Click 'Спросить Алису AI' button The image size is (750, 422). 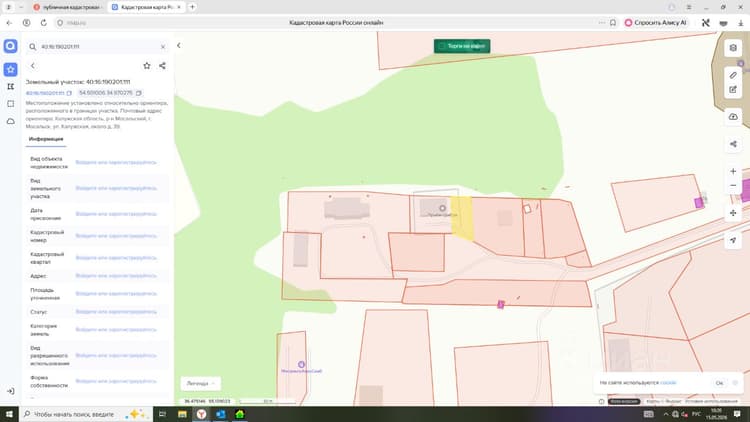click(656, 22)
